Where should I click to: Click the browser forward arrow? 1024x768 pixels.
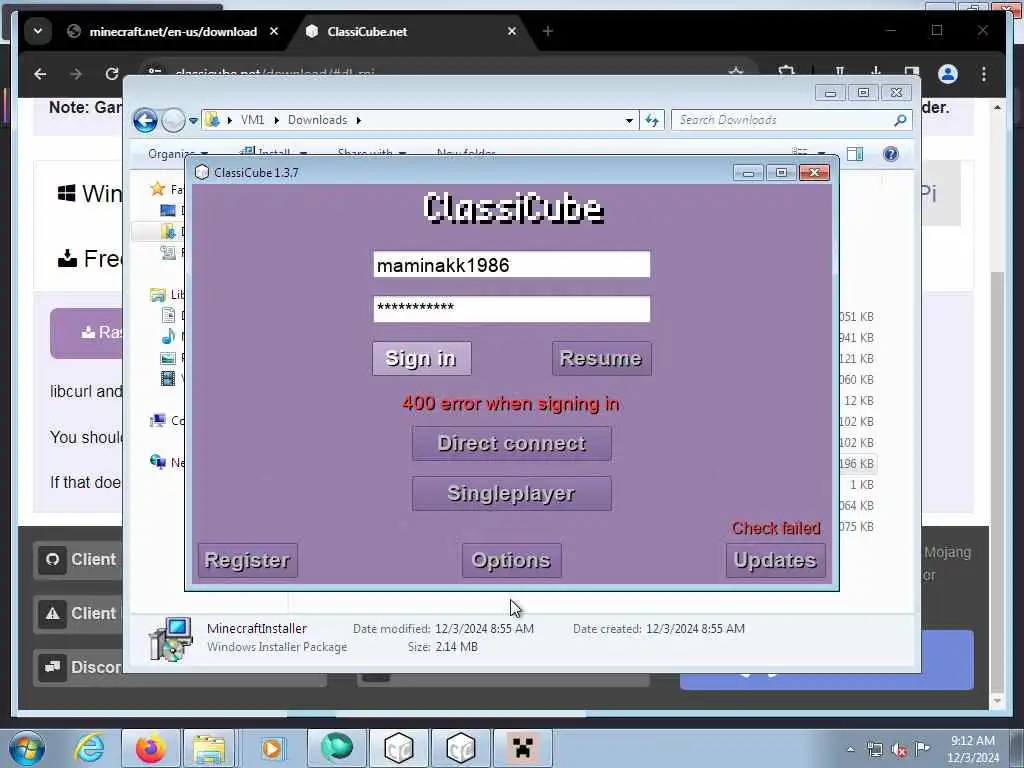pos(76,74)
